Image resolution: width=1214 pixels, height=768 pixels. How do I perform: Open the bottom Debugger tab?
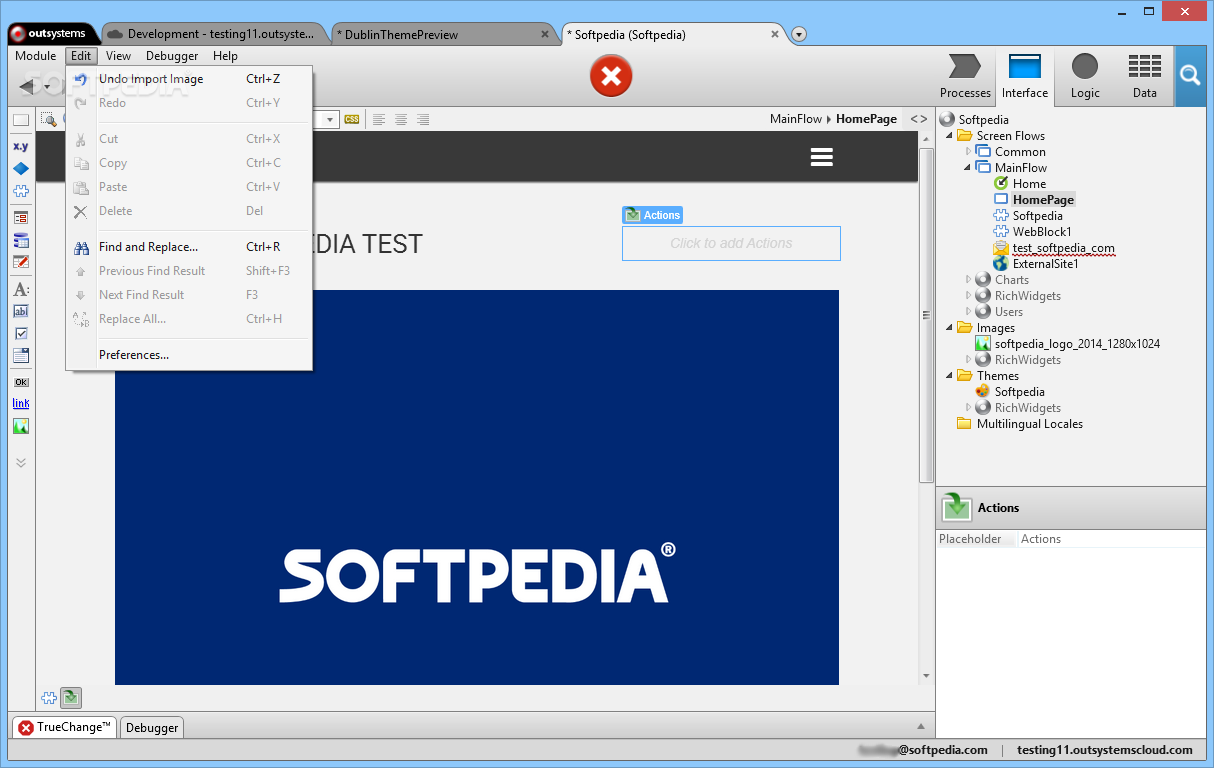pos(152,728)
